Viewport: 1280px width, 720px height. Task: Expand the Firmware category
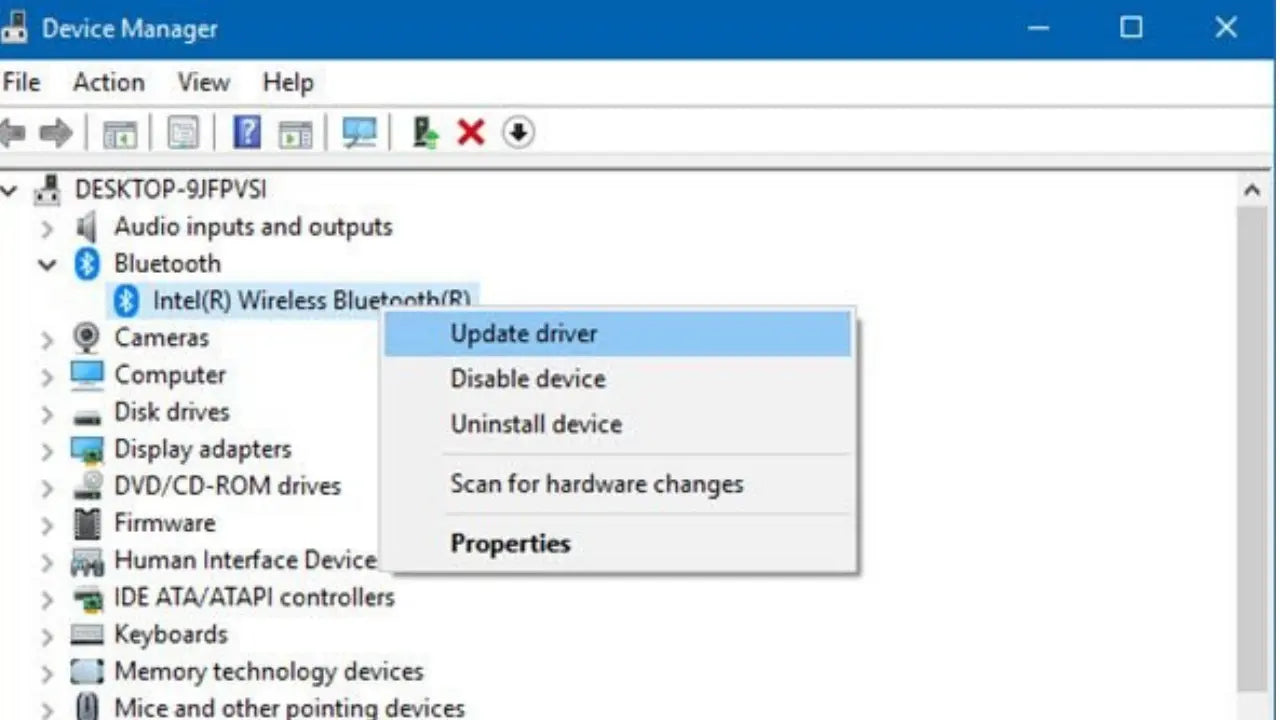point(46,525)
